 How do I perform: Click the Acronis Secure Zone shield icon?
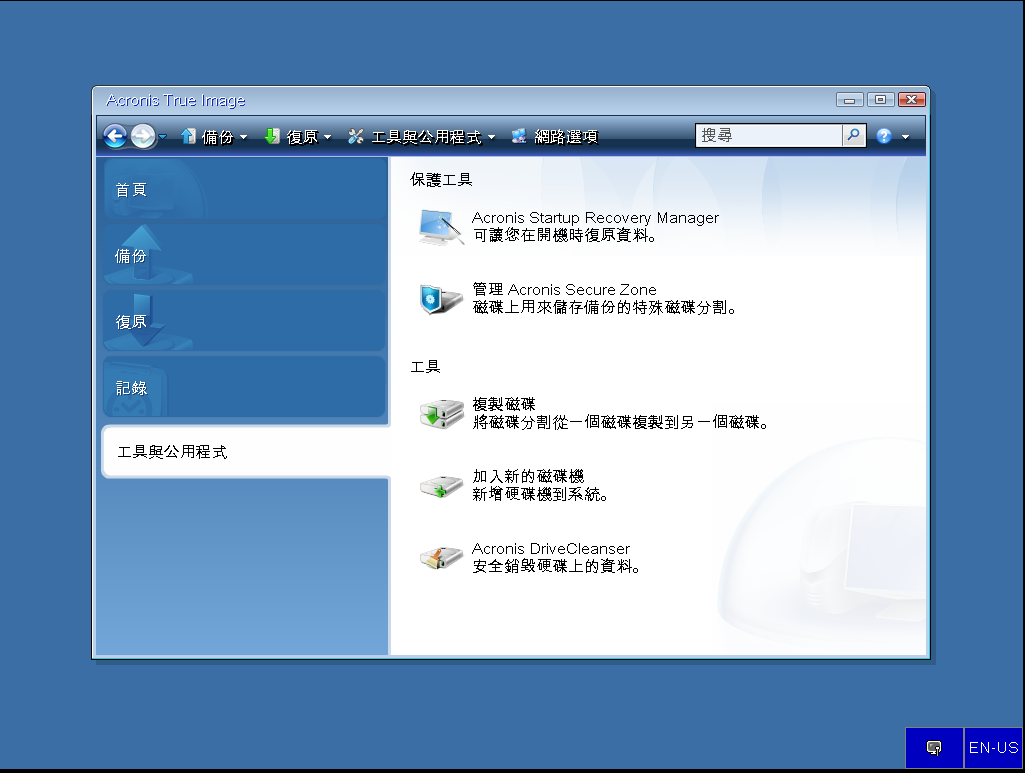point(440,299)
